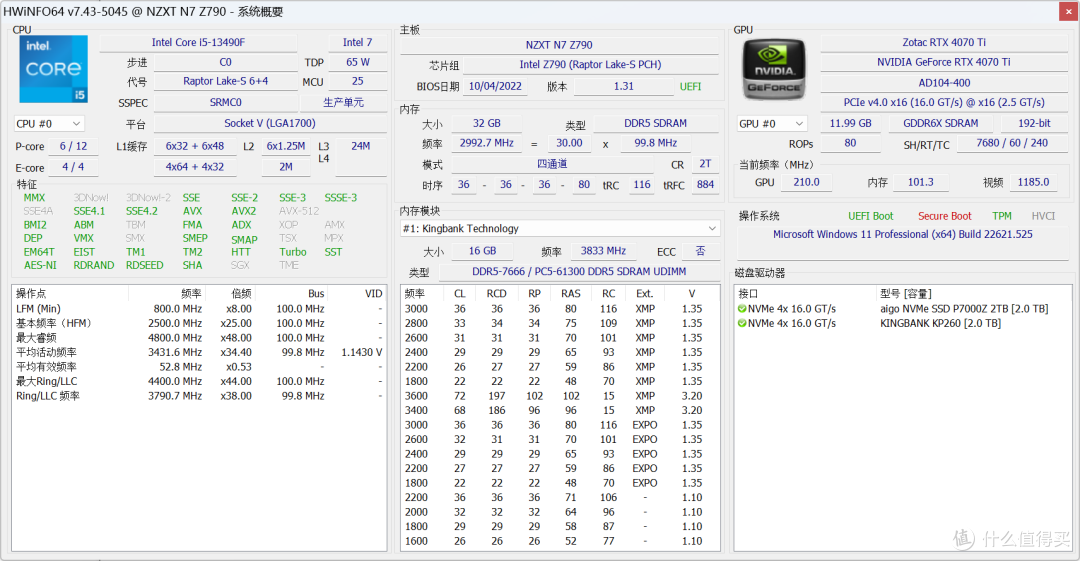This screenshot has width=1080, height=561.
Task: Click the DDR5 SDRAM memory type field
Action: (655, 123)
